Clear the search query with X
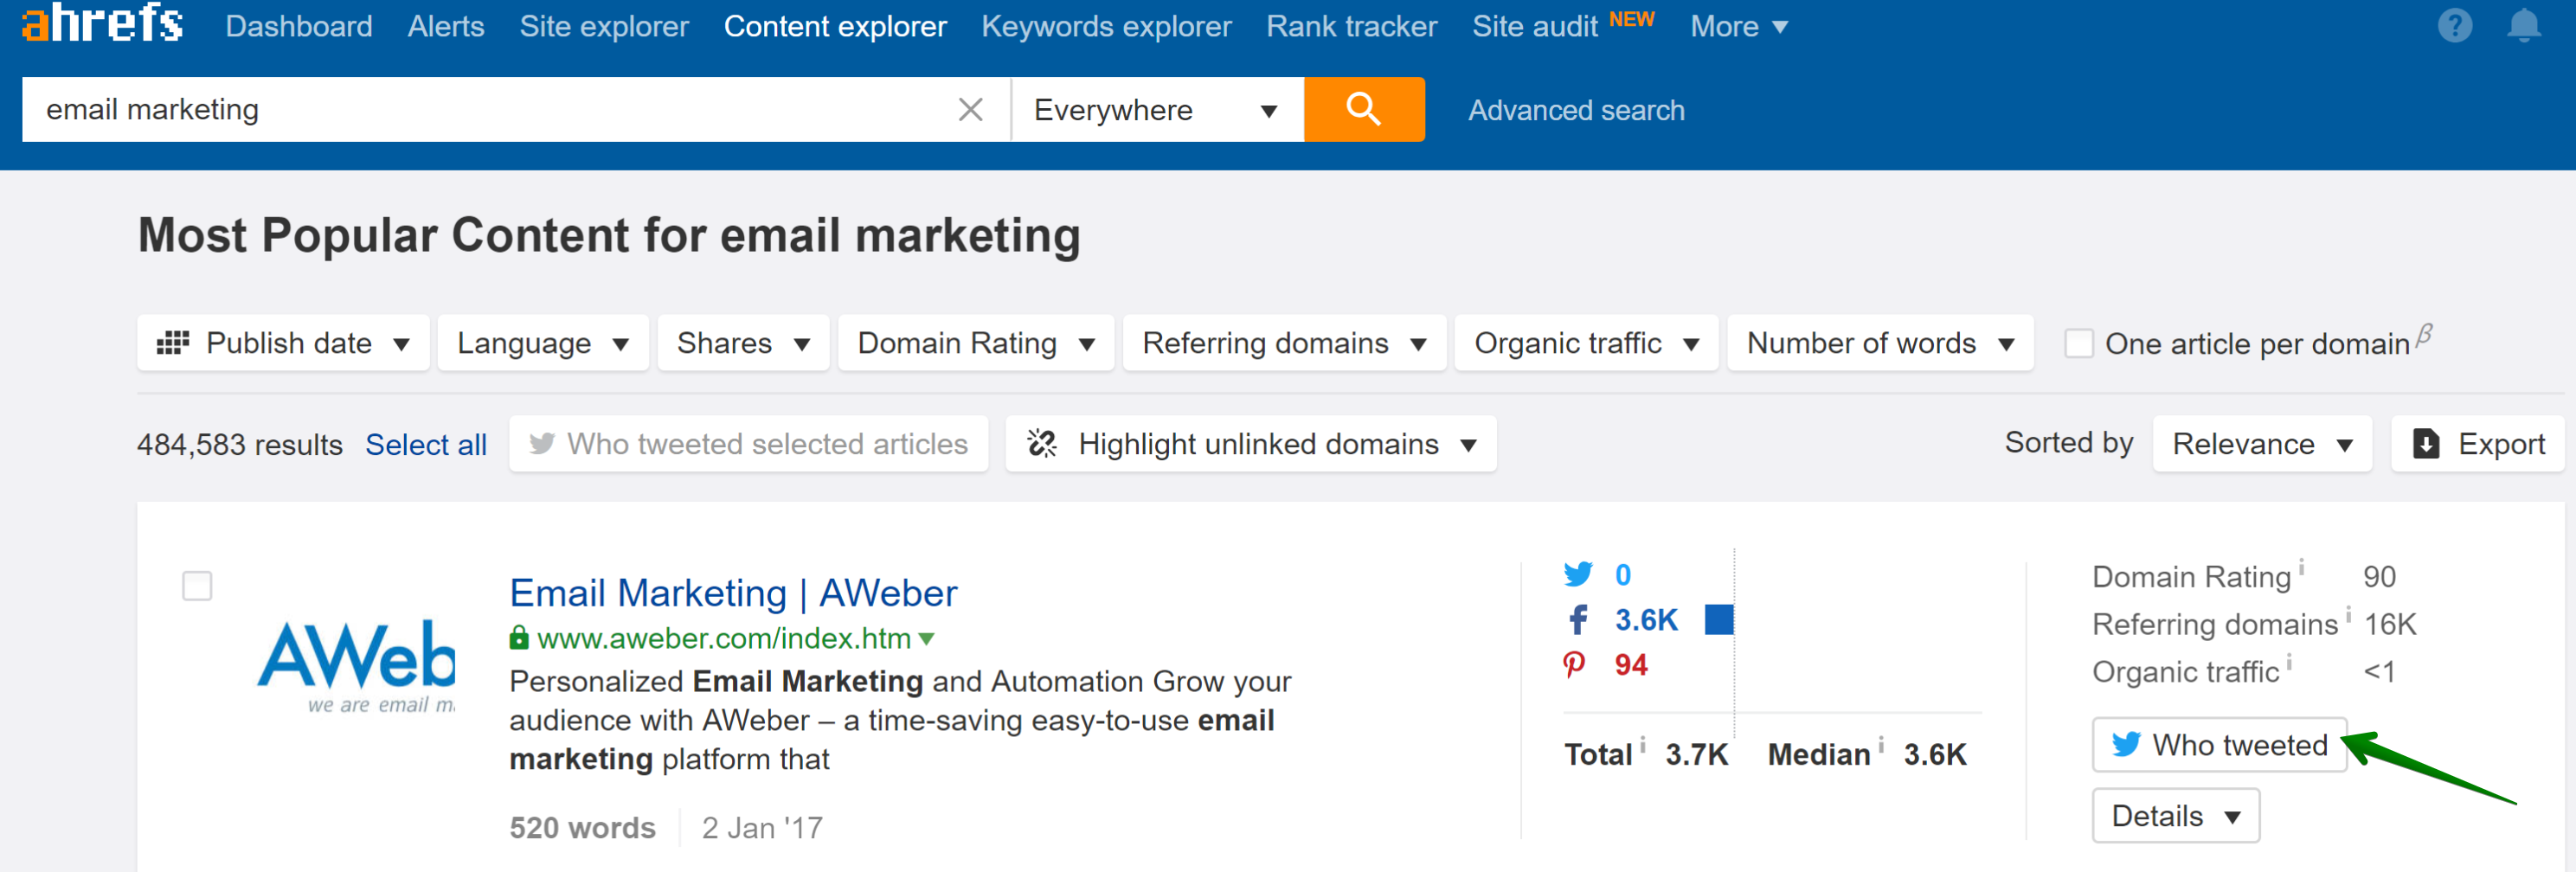Image resolution: width=2576 pixels, height=872 pixels. click(970, 109)
